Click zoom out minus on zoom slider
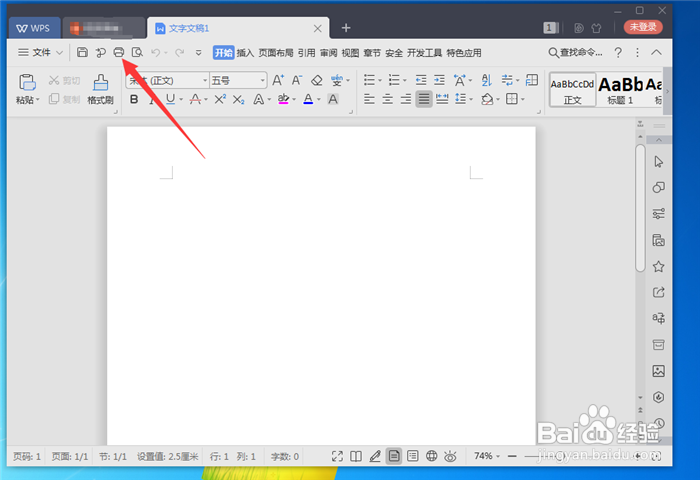The image size is (700, 480). [512, 456]
